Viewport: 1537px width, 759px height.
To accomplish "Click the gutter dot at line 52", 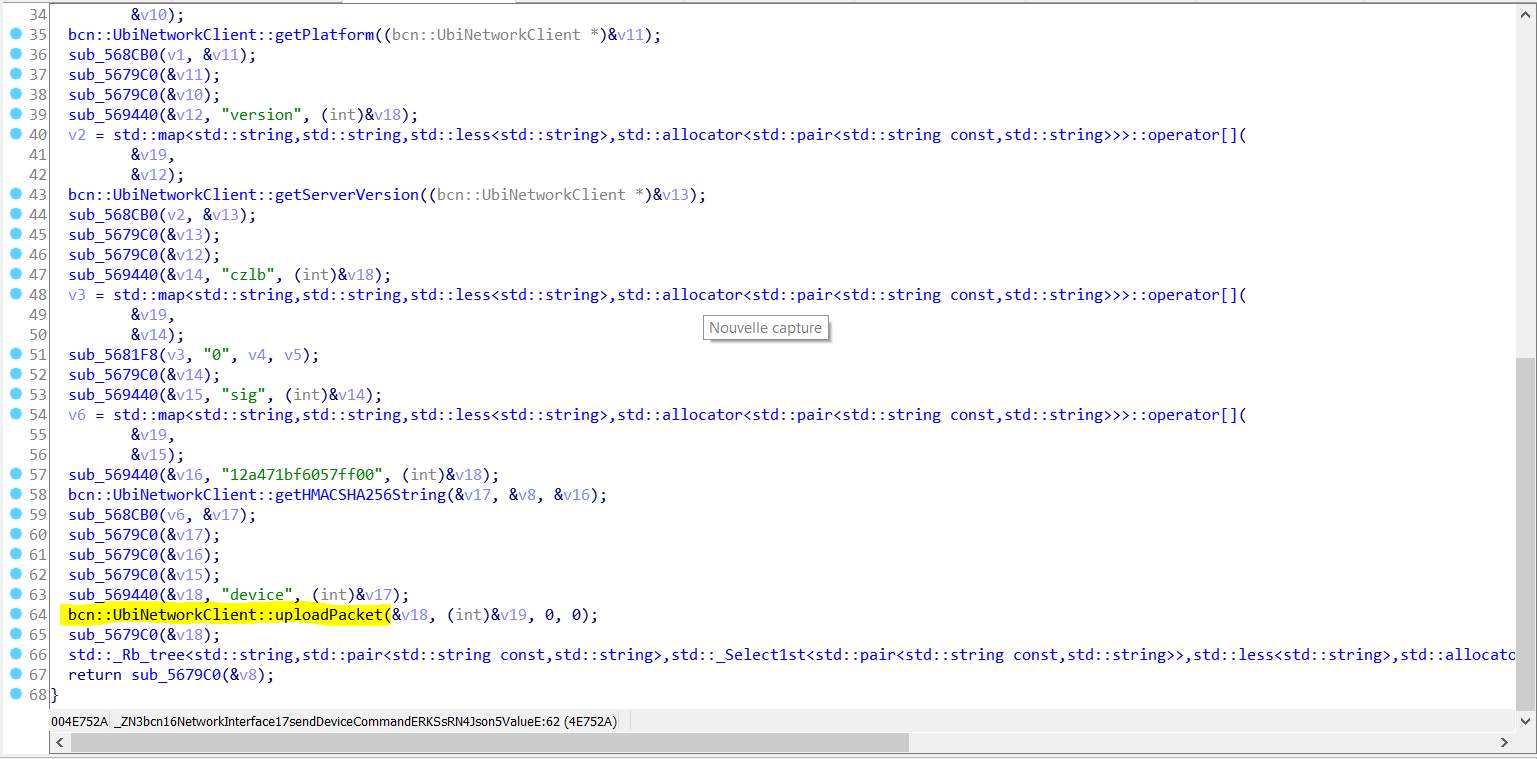I will (15, 374).
